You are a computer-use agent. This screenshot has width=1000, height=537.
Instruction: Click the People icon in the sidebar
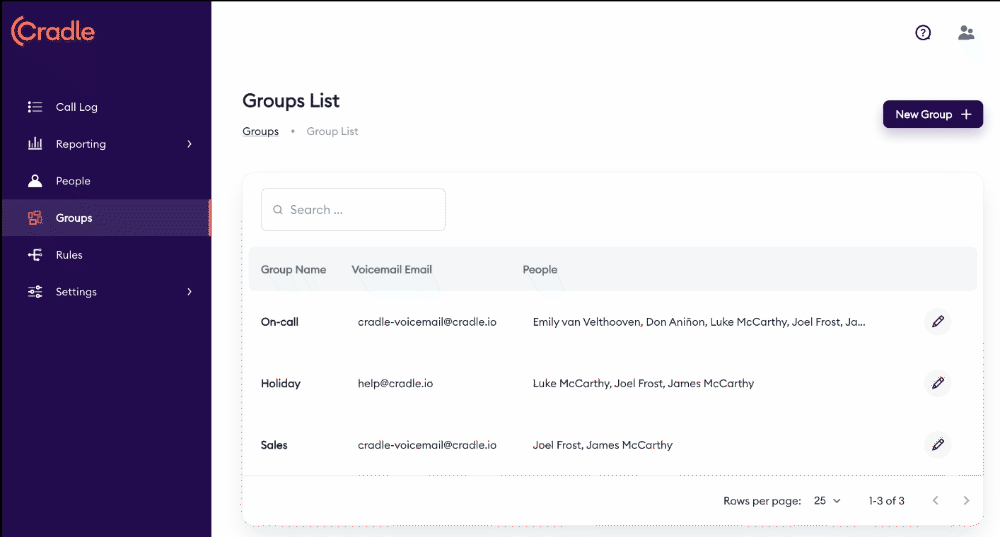pos(35,181)
